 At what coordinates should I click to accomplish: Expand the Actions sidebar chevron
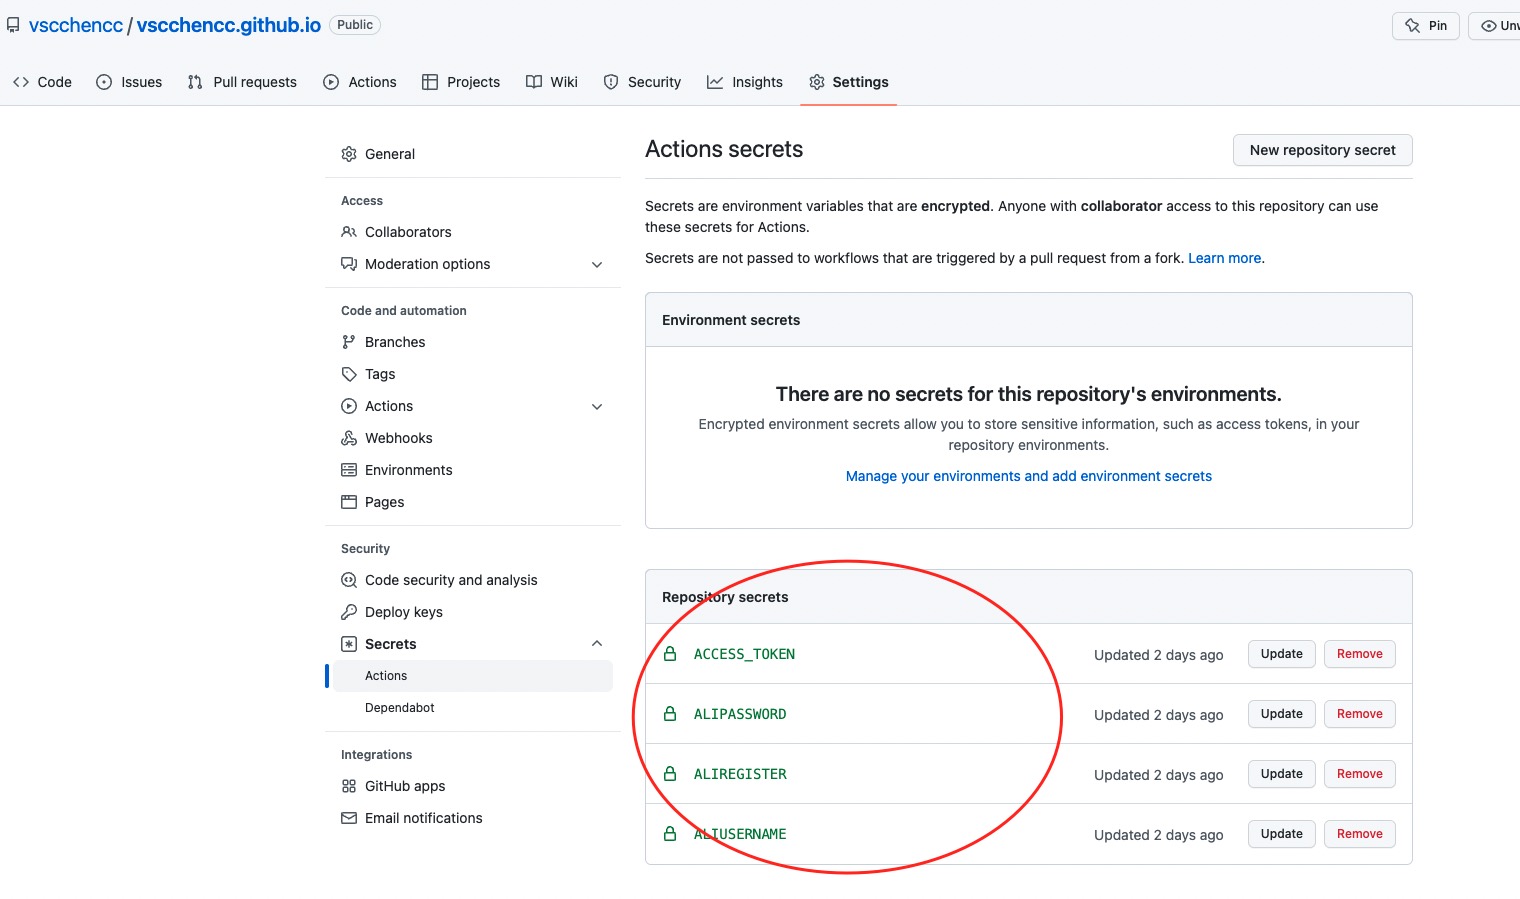pos(597,406)
